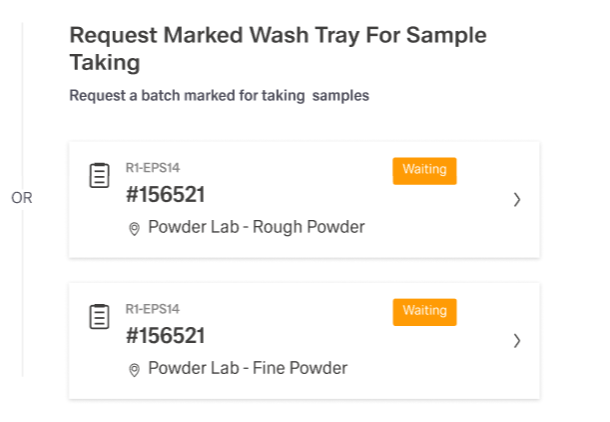Click location pin beside Fine Powder
610x422 pixels.
click(x=134, y=369)
